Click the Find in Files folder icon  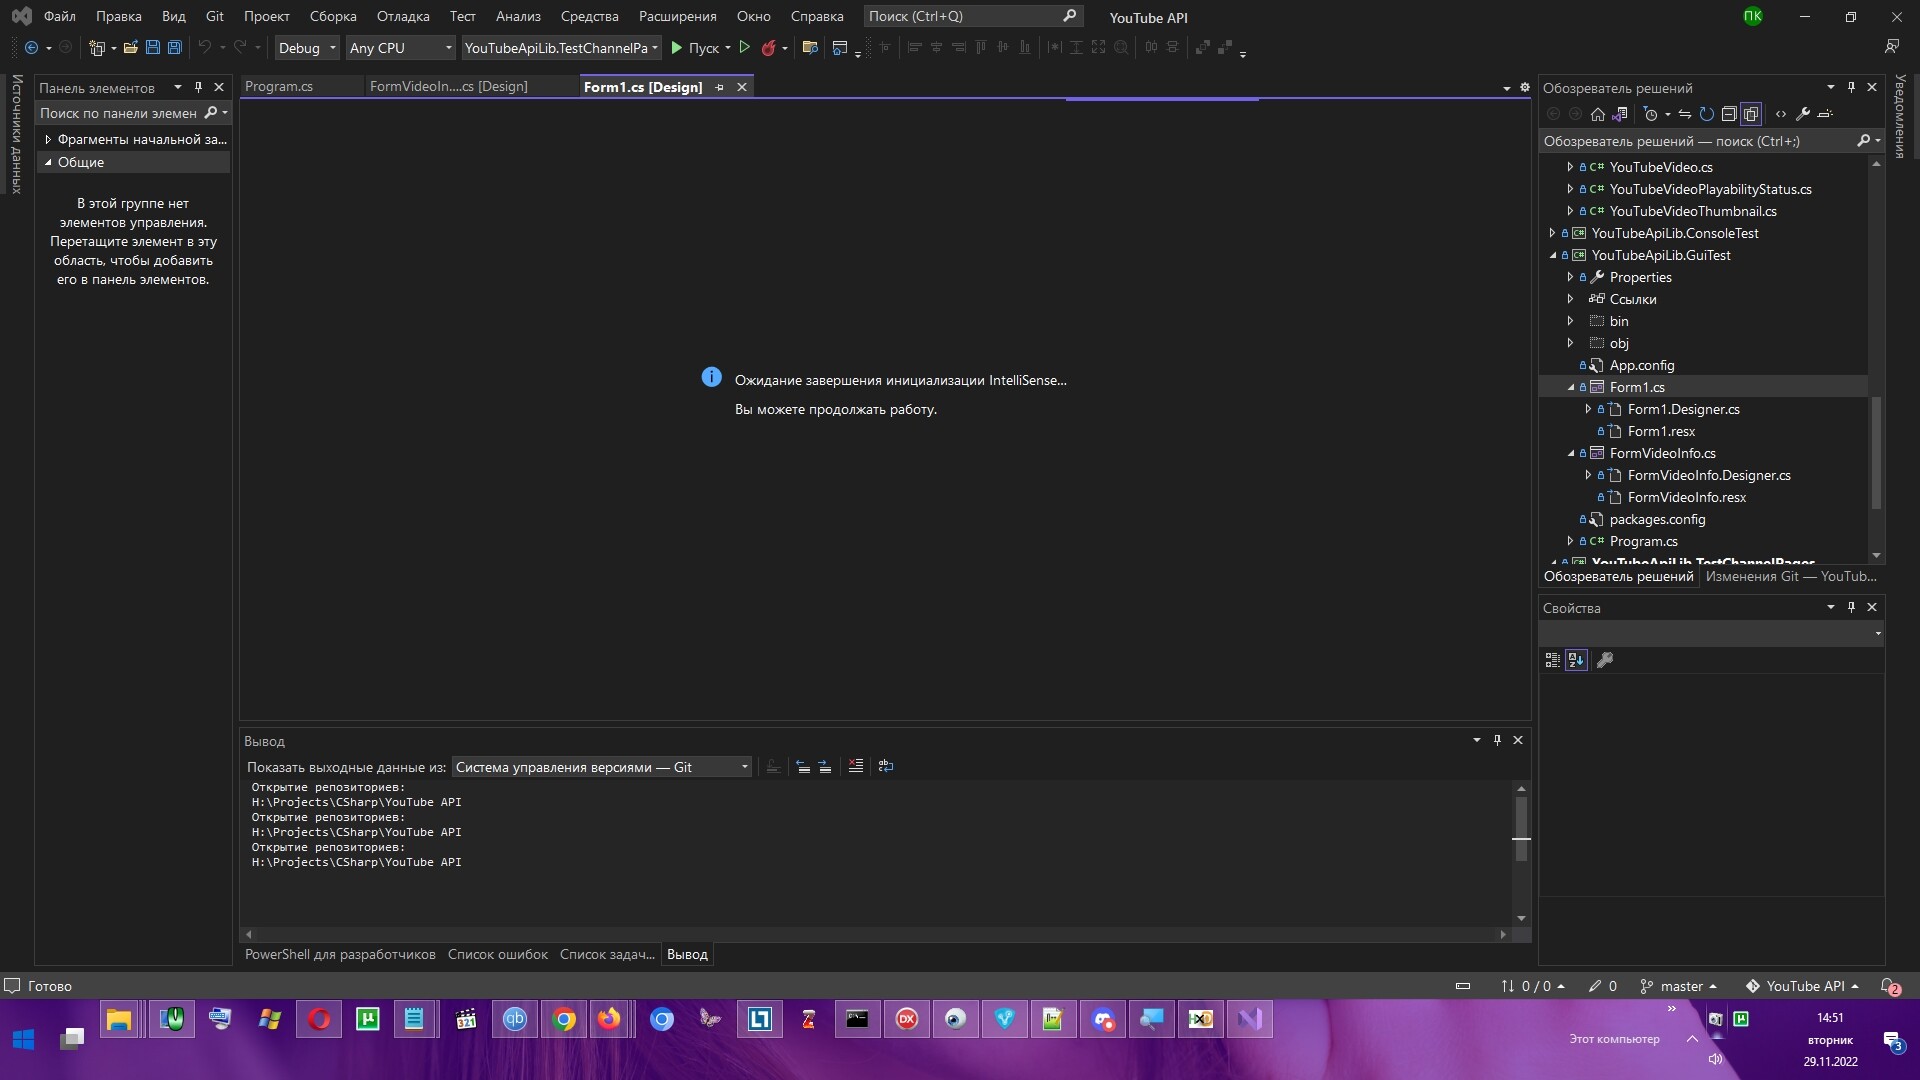810,47
